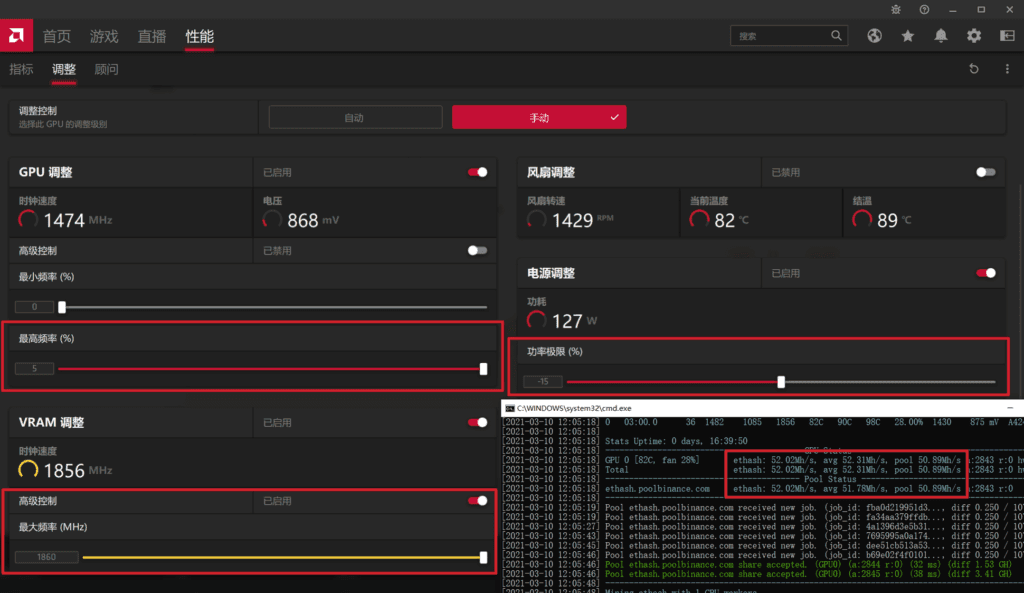Image resolution: width=1024 pixels, height=593 pixels.
Task: Click the search magnifier icon
Action: pyautogui.click(x=836, y=35)
